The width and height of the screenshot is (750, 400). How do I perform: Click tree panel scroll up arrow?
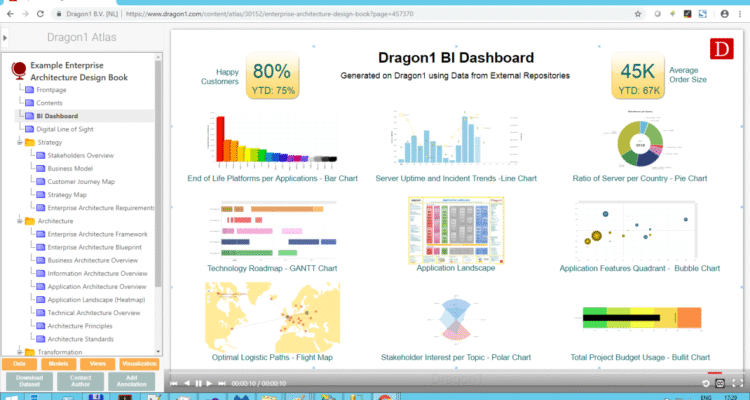point(158,57)
